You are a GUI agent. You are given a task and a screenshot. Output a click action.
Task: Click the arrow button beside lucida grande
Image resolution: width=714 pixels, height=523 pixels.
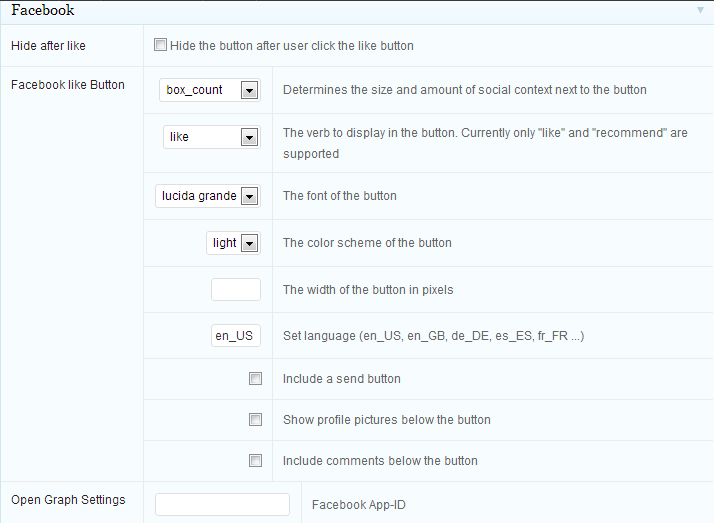[249, 196]
